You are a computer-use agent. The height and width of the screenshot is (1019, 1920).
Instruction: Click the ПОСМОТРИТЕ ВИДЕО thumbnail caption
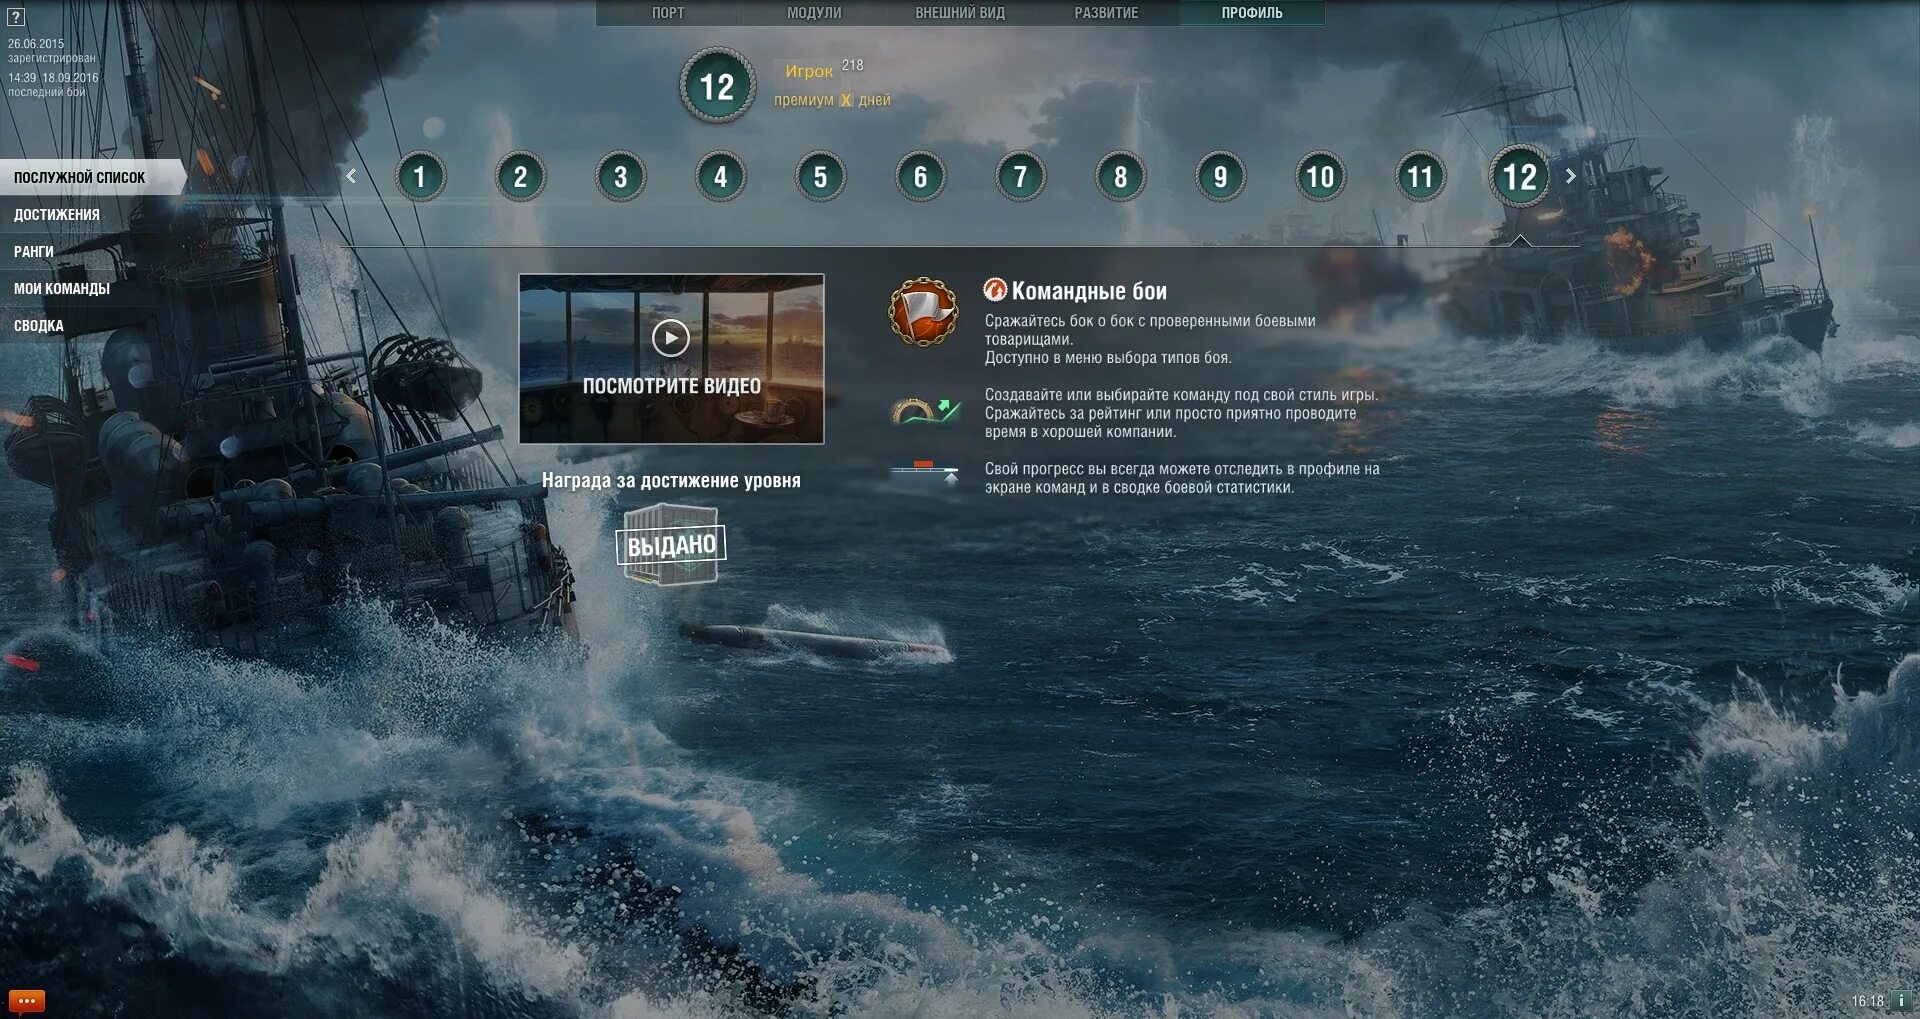pos(671,386)
